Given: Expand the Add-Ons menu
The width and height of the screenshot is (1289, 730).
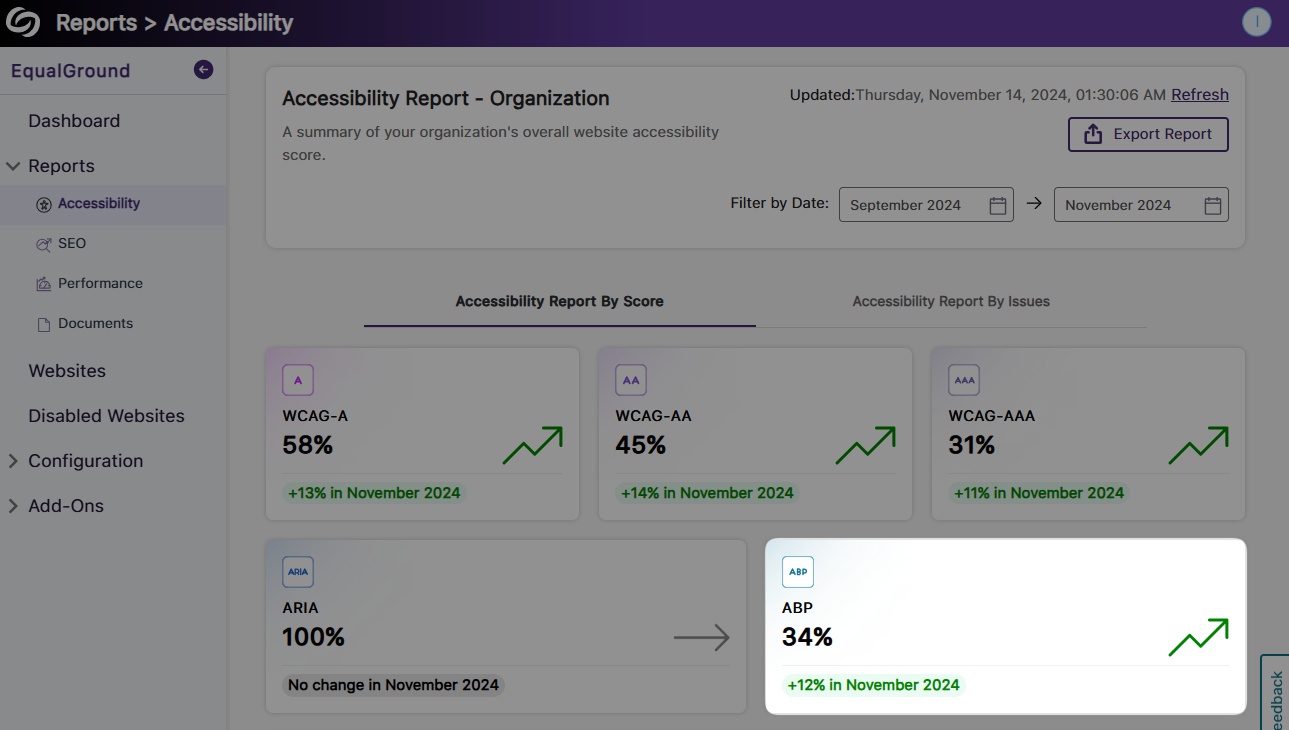Looking at the screenshot, I should pos(14,506).
